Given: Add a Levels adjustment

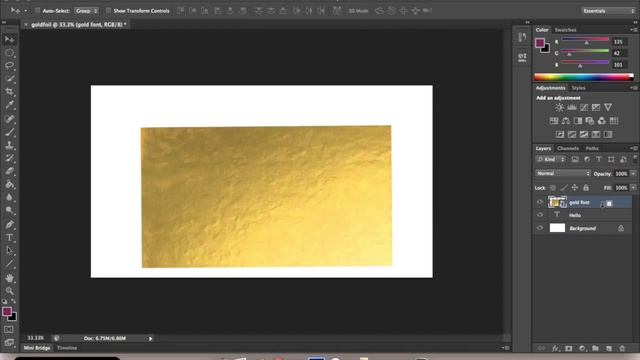Looking at the screenshot, I should pos(571,107).
